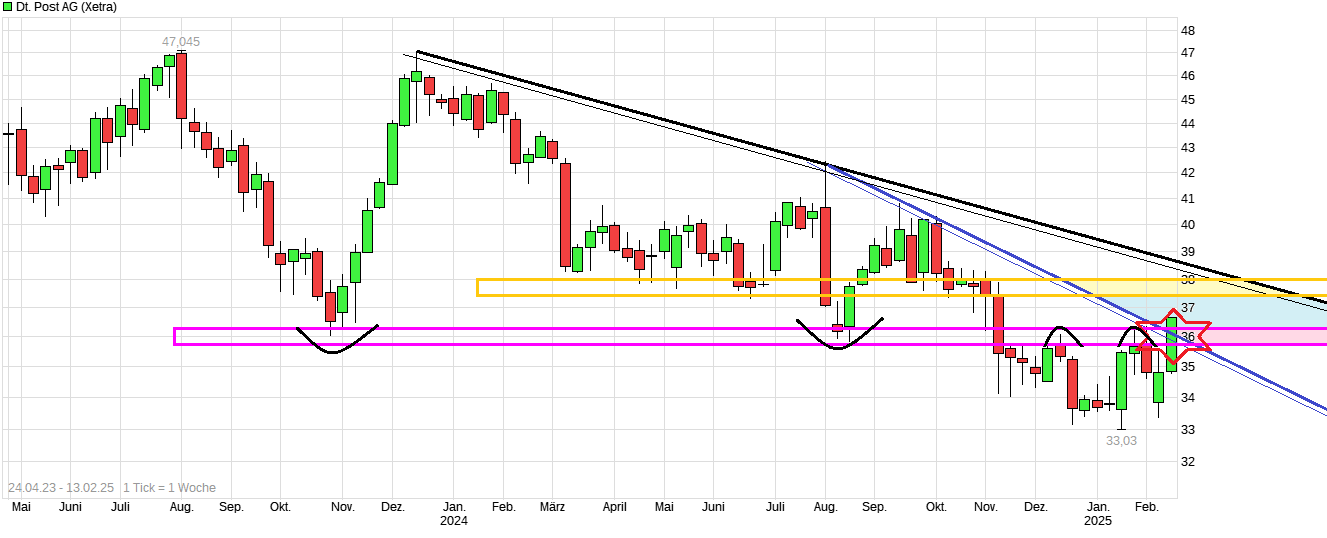
Task: Click the date range text 24.04.23 - 13.02.25
Action: click(60, 488)
